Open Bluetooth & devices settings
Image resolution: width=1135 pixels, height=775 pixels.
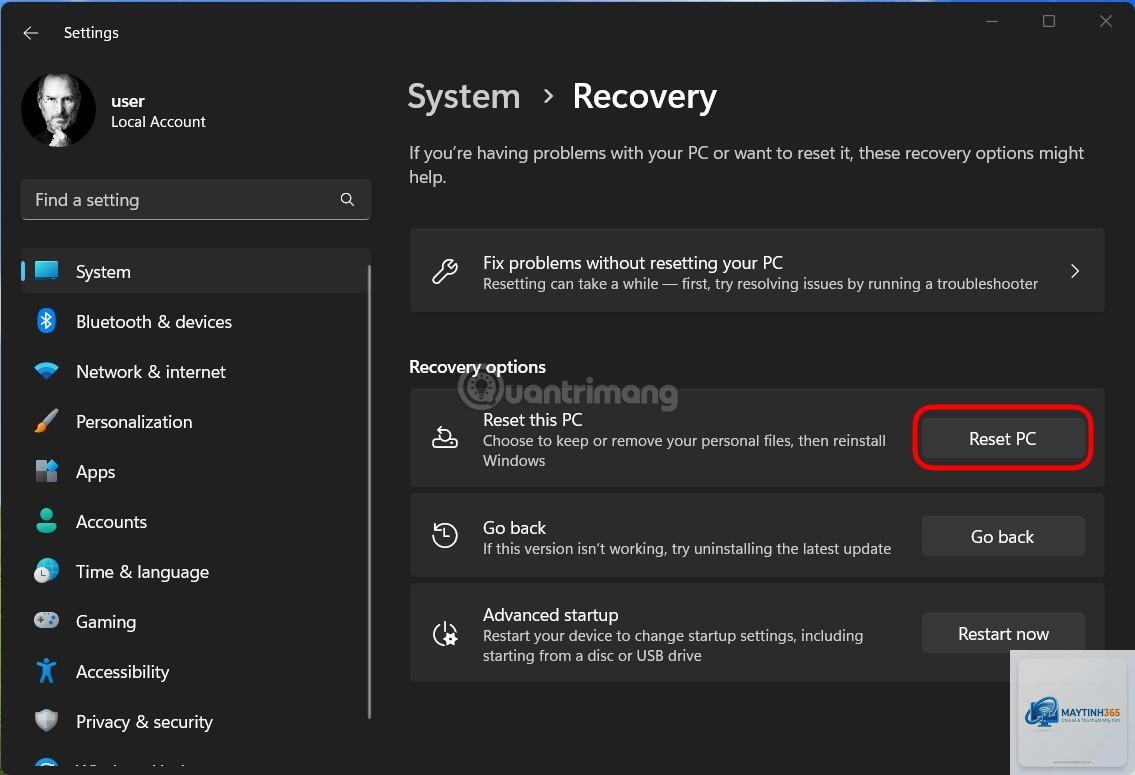pos(195,321)
